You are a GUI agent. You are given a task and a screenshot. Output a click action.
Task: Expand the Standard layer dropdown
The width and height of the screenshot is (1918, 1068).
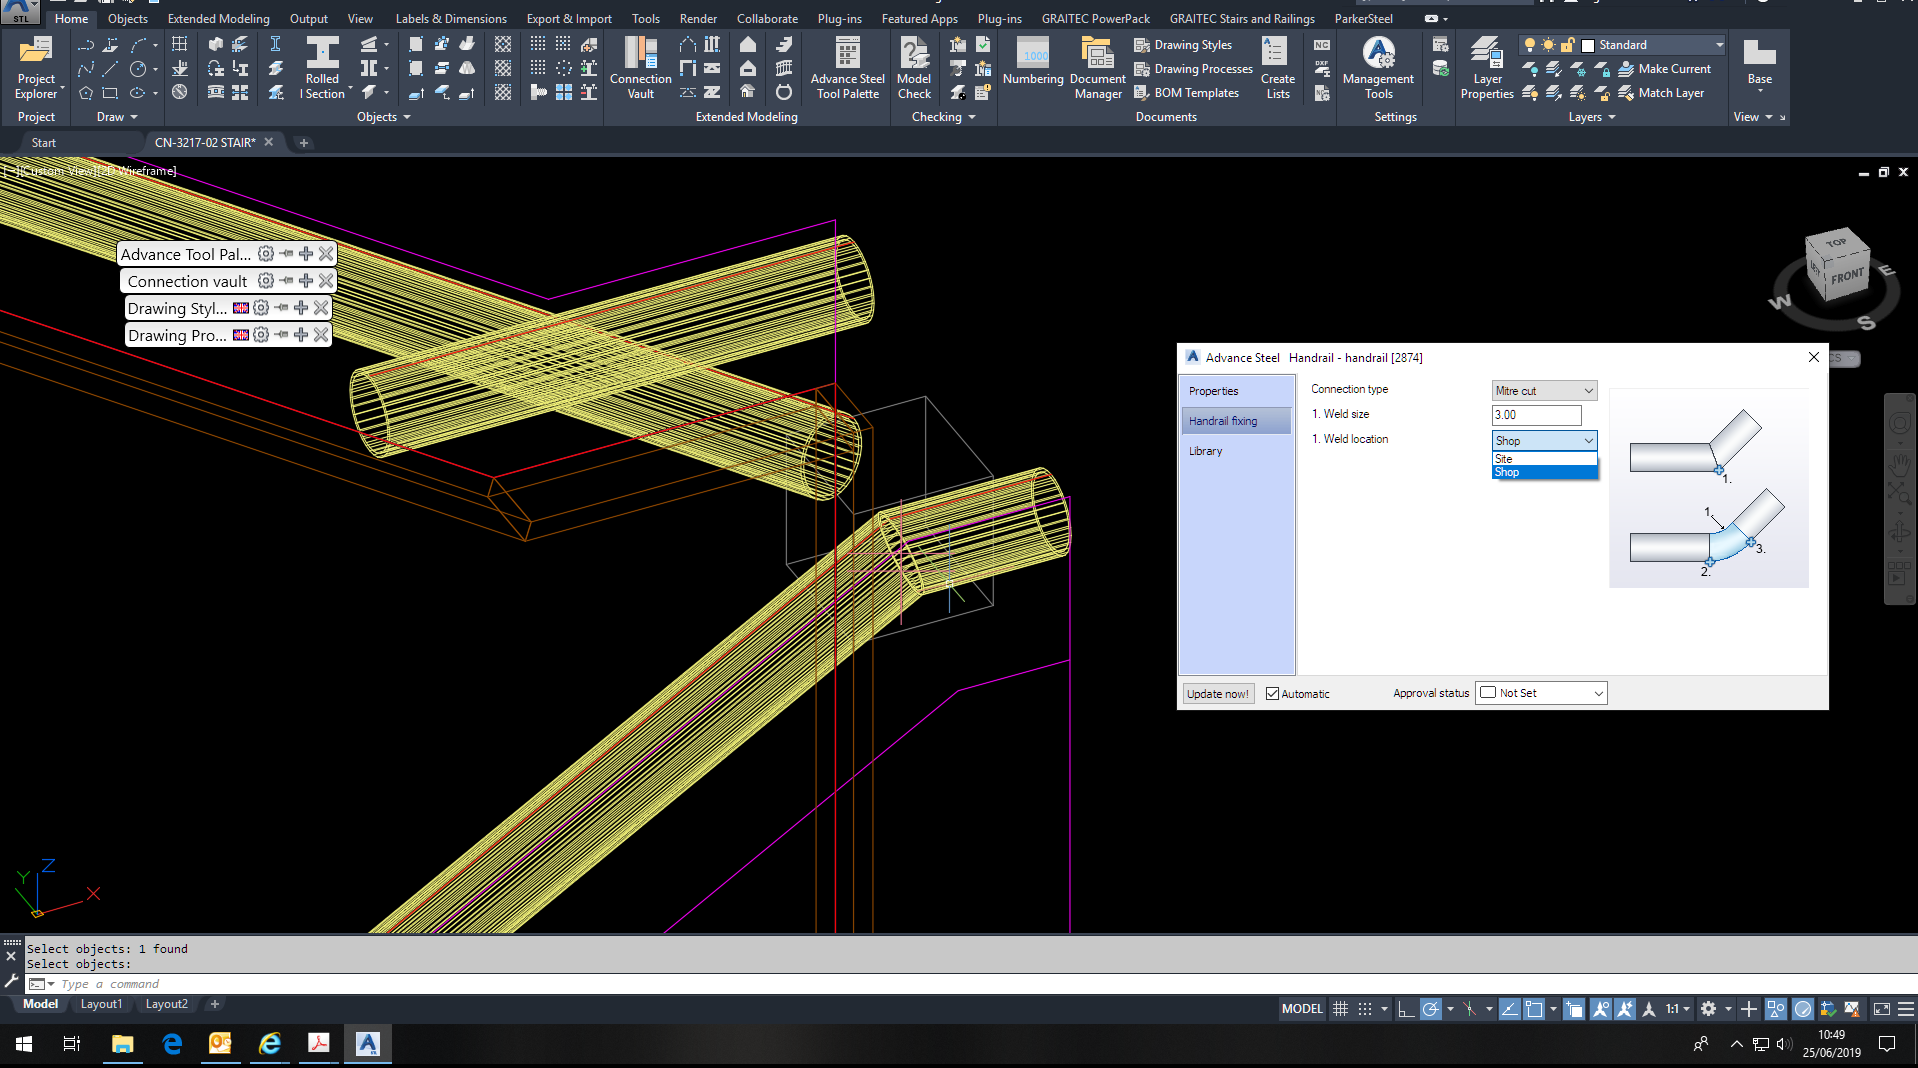tap(1718, 44)
